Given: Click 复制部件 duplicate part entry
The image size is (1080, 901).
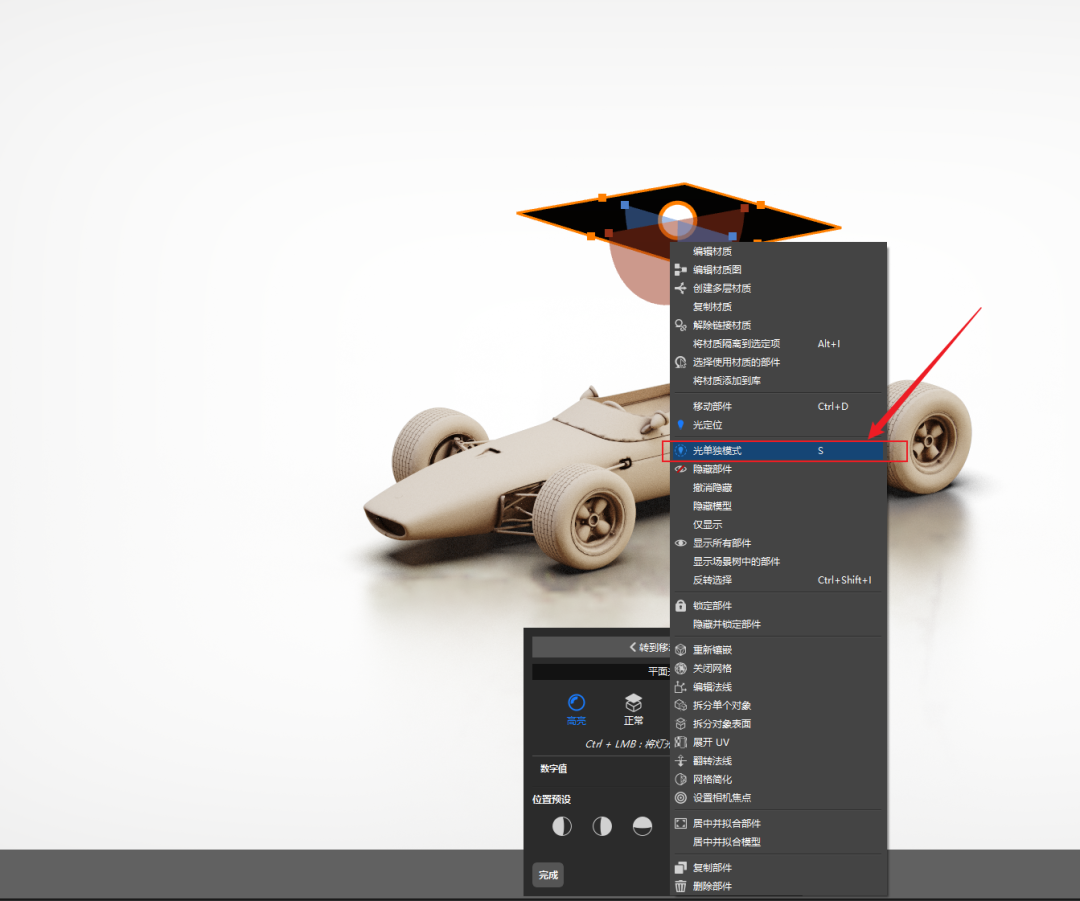Looking at the screenshot, I should [778, 868].
